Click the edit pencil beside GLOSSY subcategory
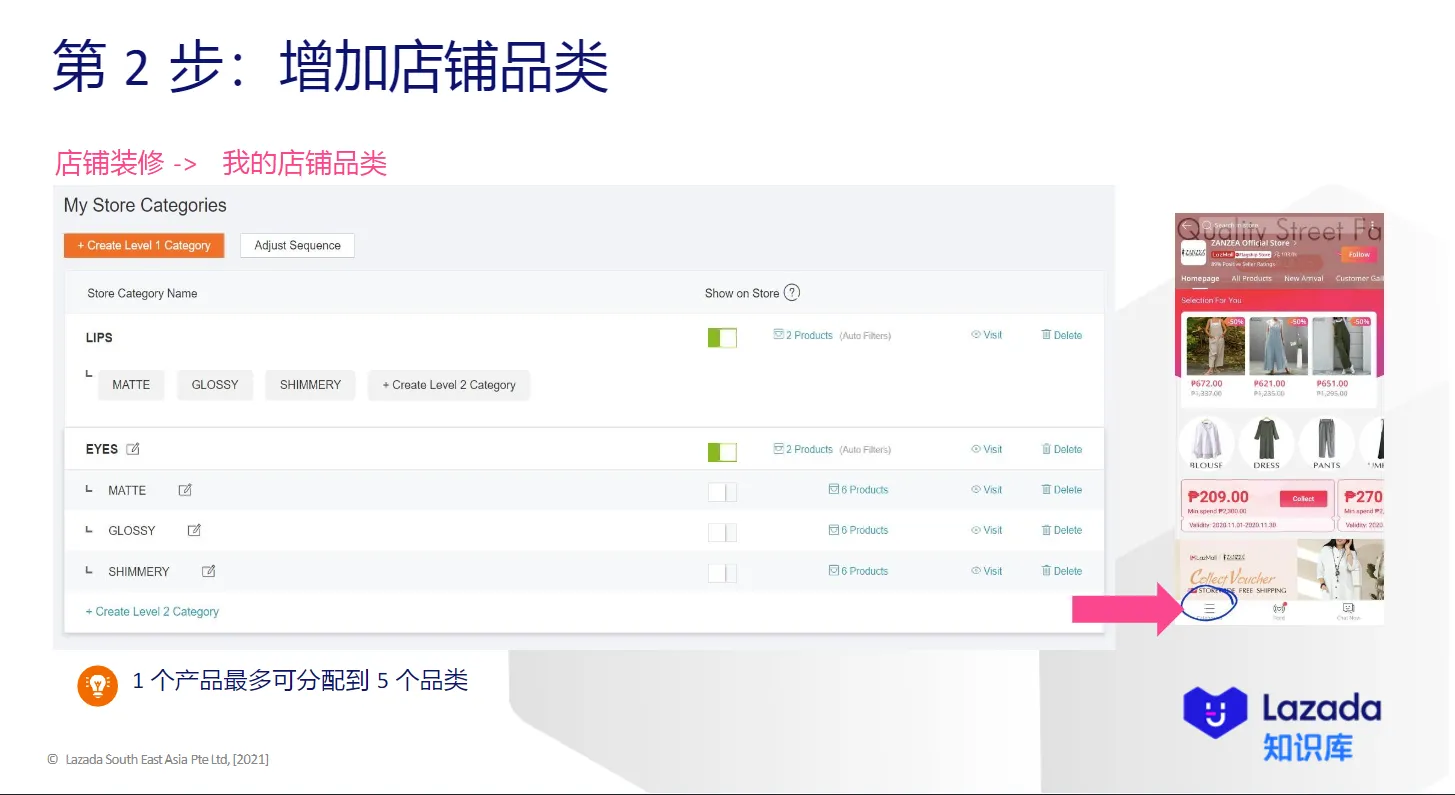The height and width of the screenshot is (795, 1455). tap(193, 529)
